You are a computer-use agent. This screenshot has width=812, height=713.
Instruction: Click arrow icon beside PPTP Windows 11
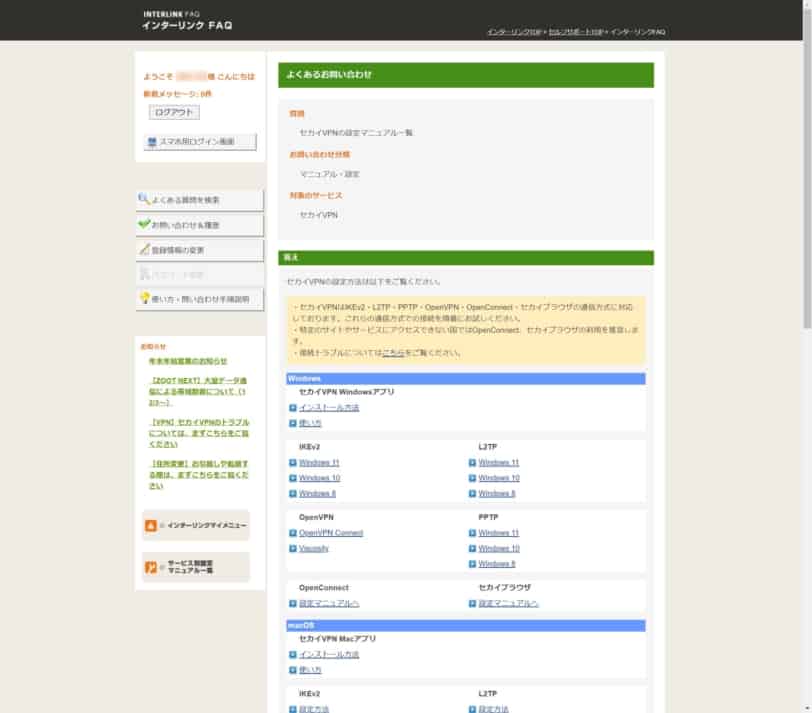pos(472,533)
